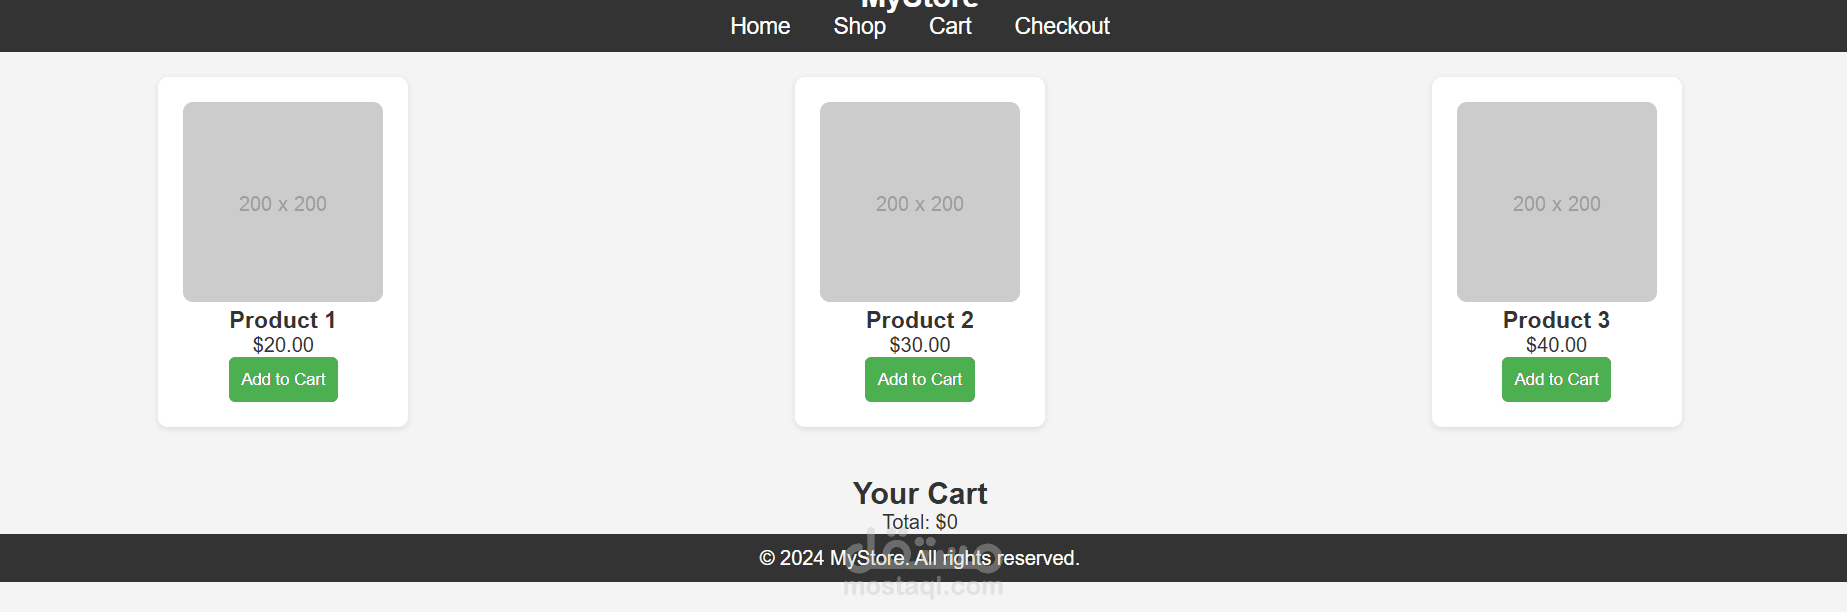Click the cart Total: $0 text
The height and width of the screenshot is (612, 1847).
pos(919,521)
